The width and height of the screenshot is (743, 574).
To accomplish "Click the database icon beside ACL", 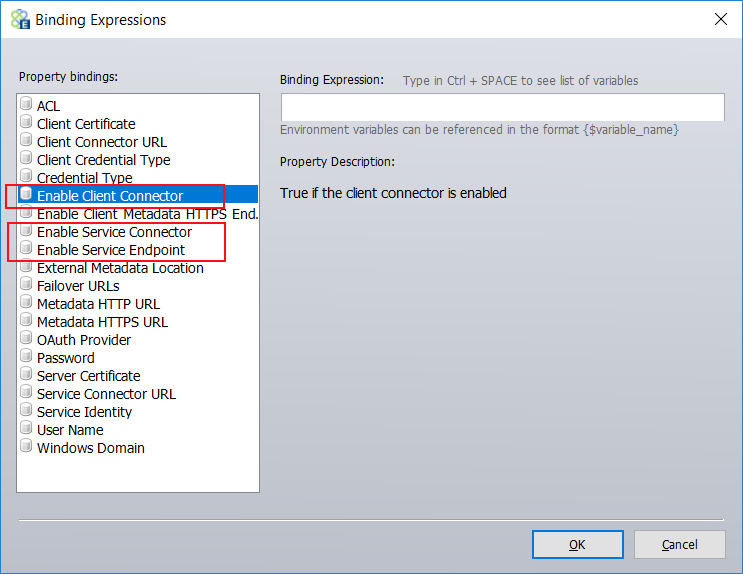I will [26, 104].
